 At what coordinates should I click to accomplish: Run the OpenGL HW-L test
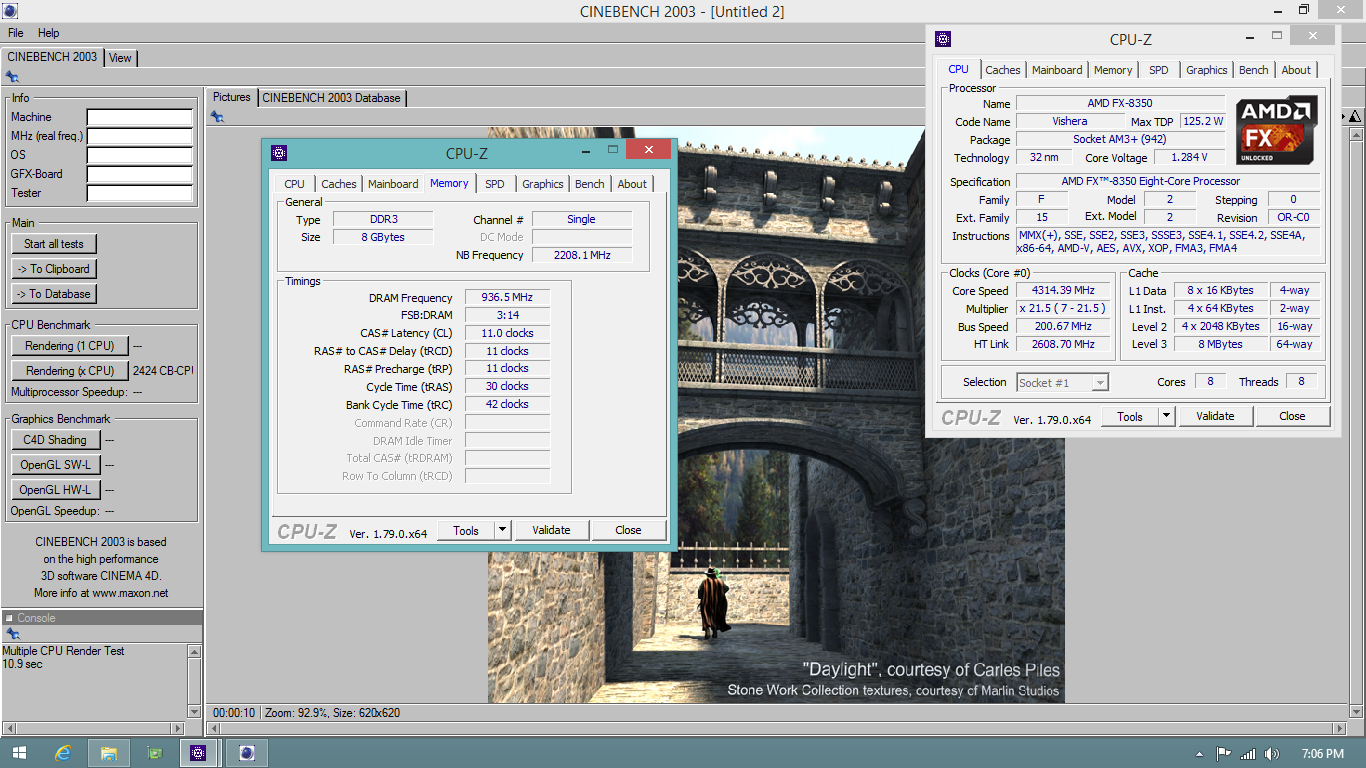point(55,490)
